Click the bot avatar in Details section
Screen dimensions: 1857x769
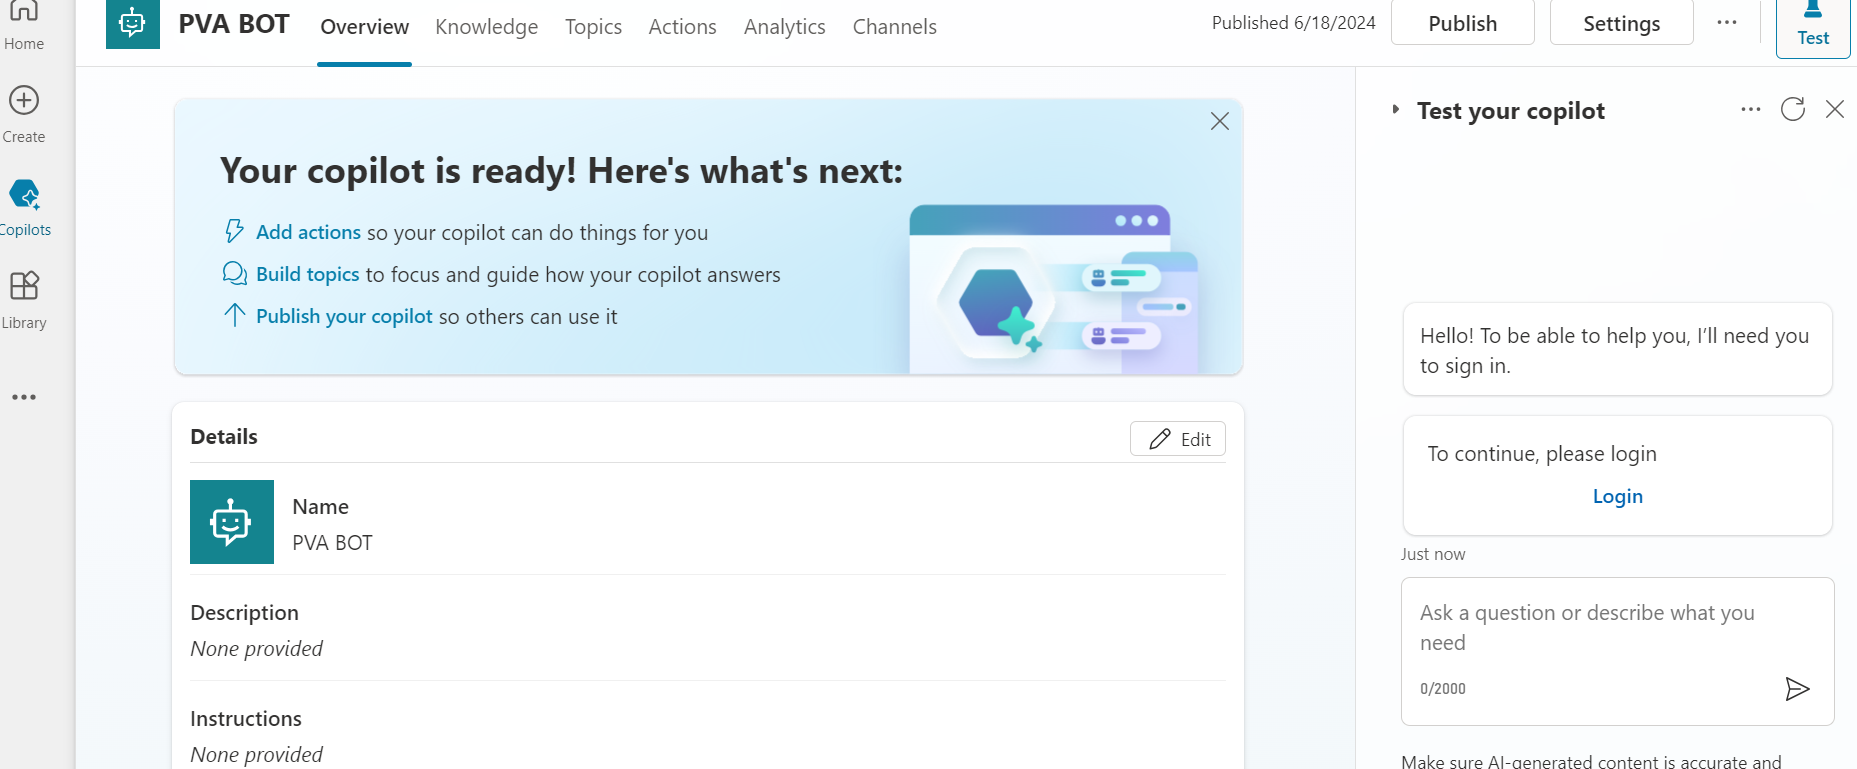pyautogui.click(x=232, y=522)
